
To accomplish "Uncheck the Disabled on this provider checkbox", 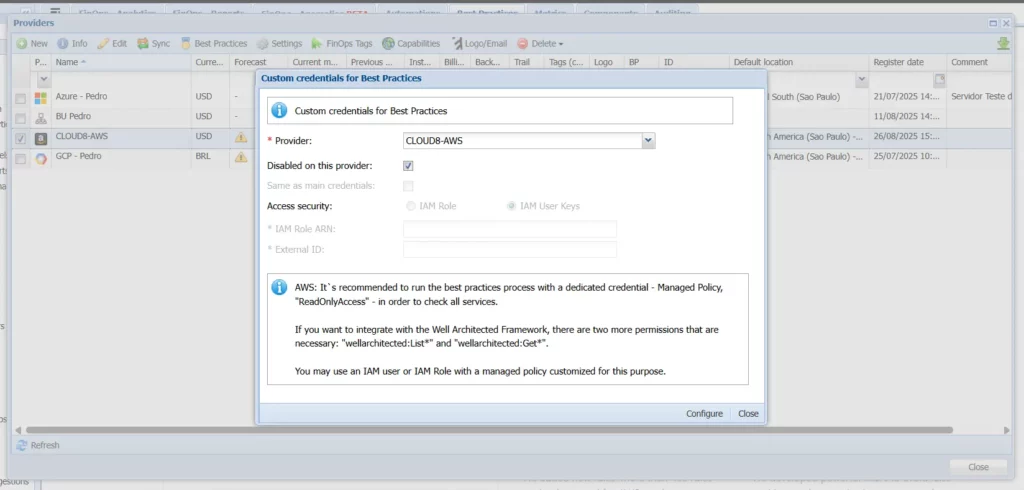I will tap(408, 166).
